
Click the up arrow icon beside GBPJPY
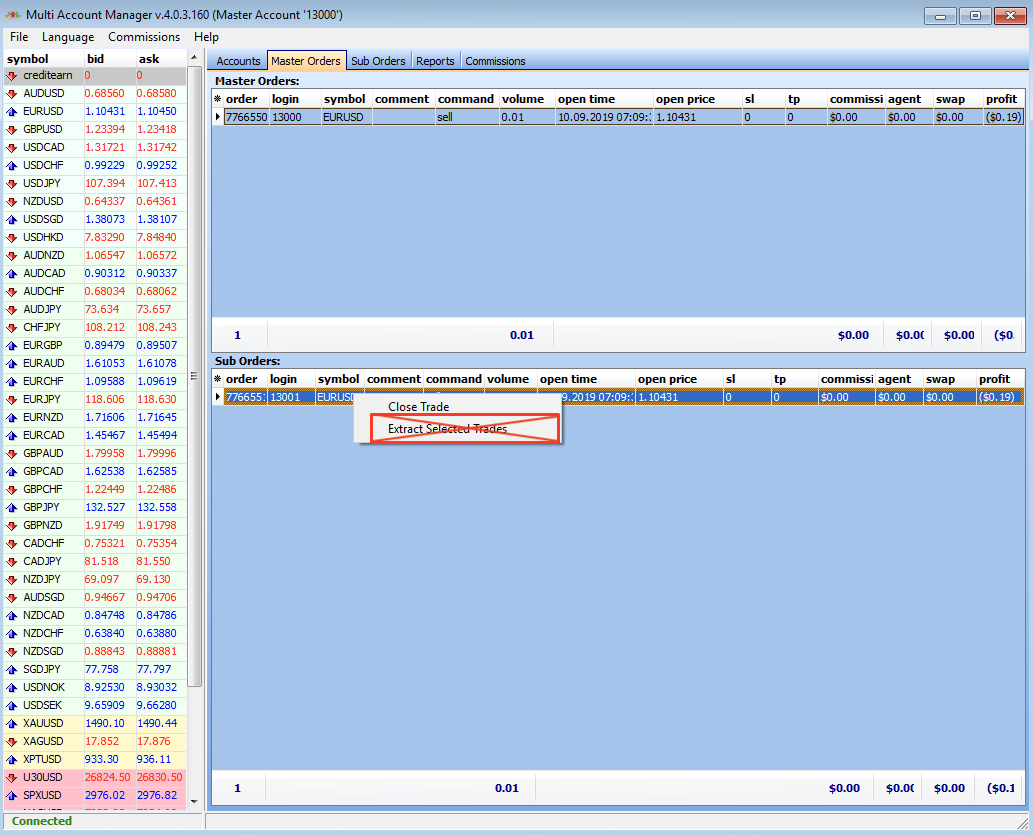pyautogui.click(x=11, y=507)
